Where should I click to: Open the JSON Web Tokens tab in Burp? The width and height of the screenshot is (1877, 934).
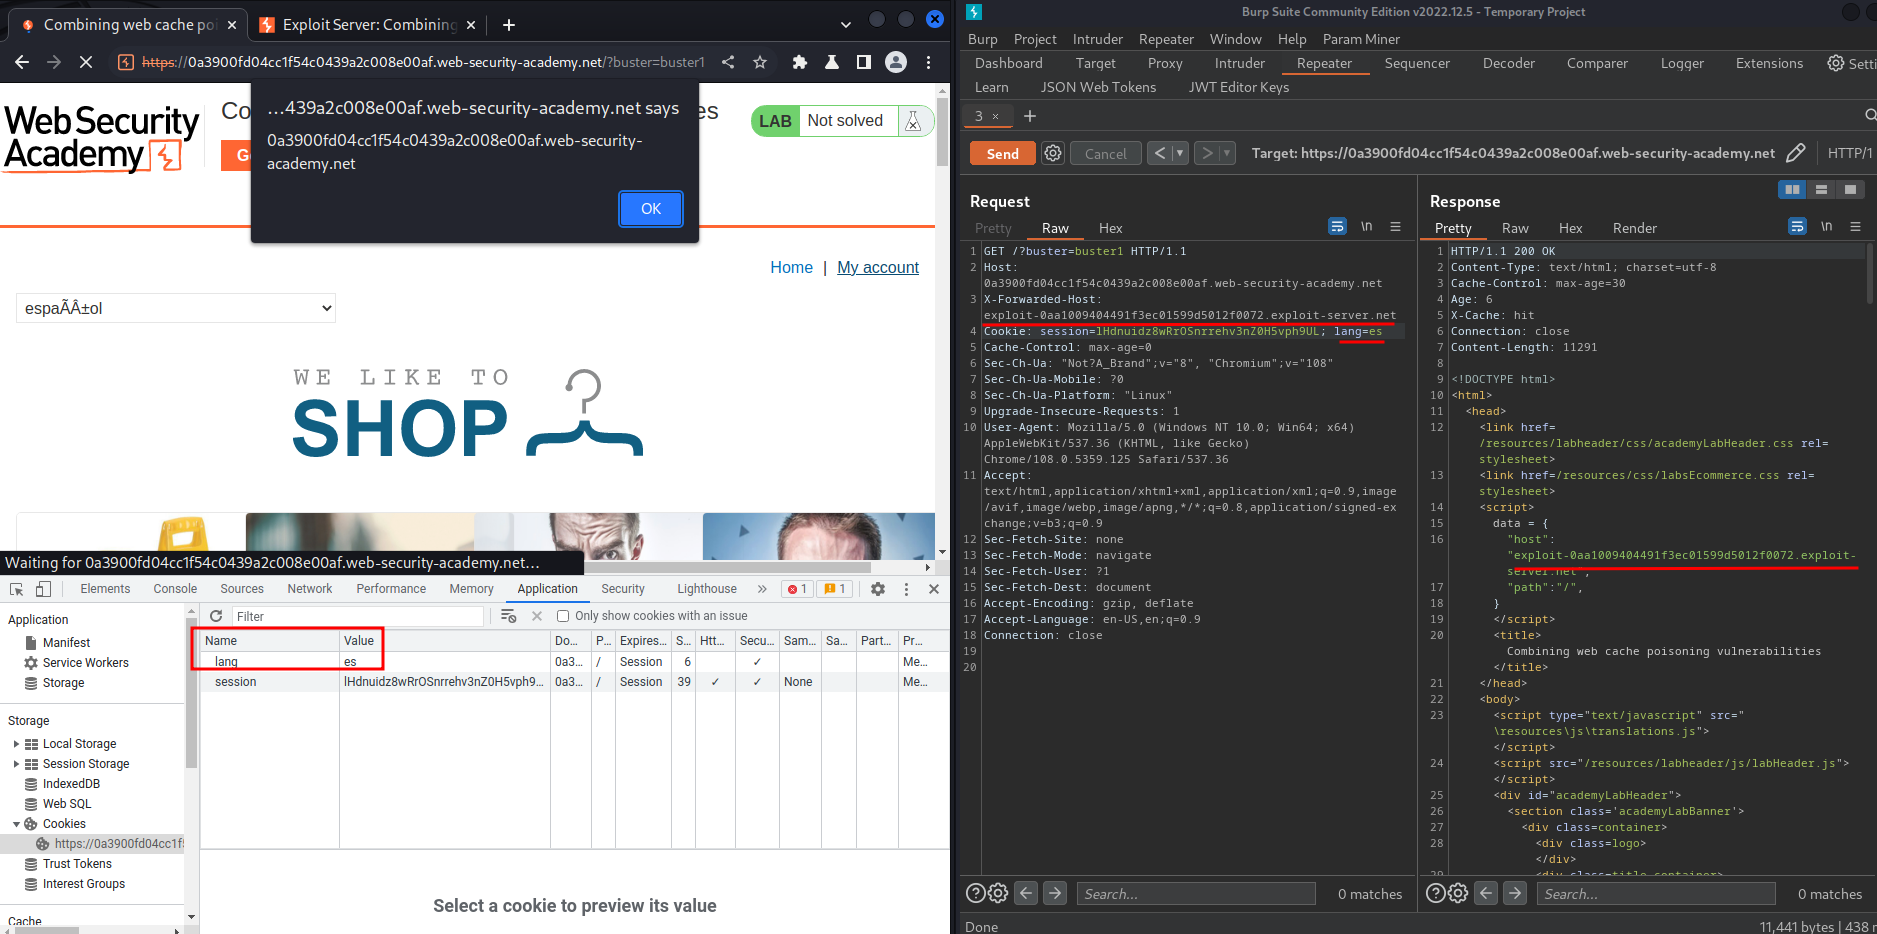coord(1098,87)
